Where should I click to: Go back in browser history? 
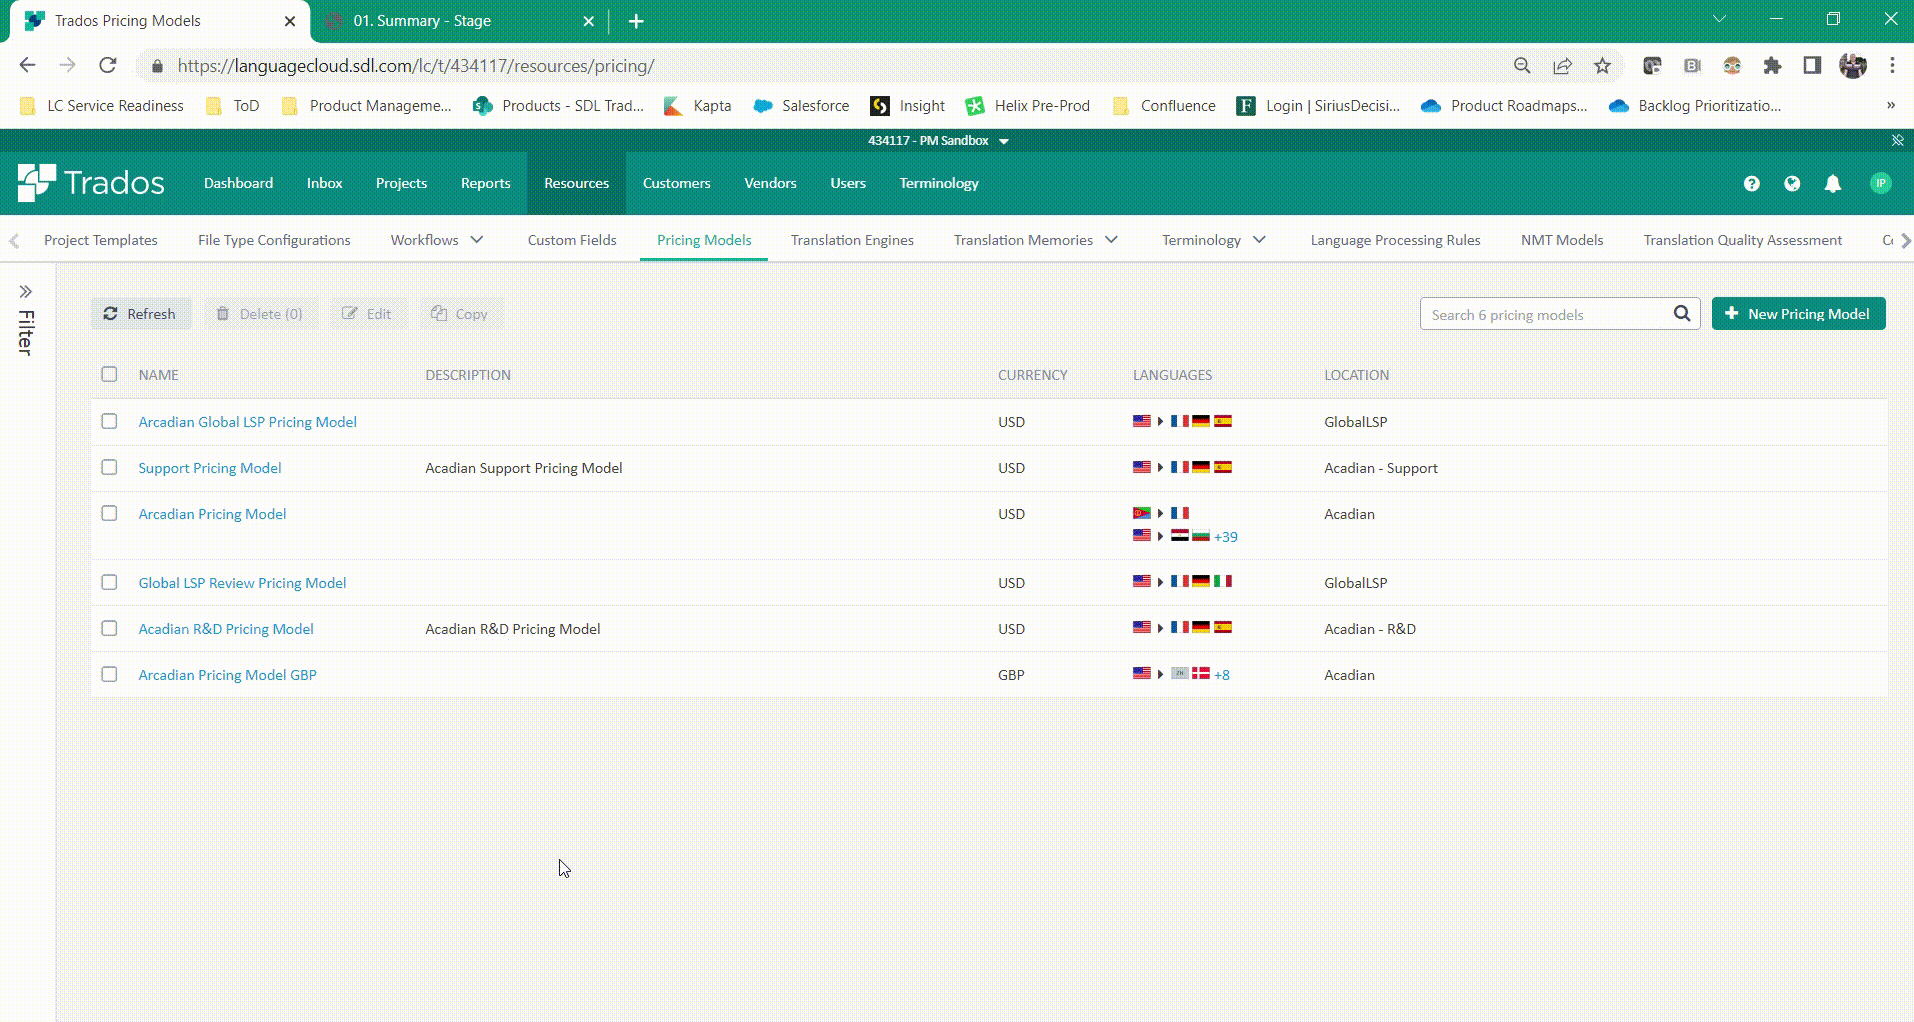click(27, 66)
